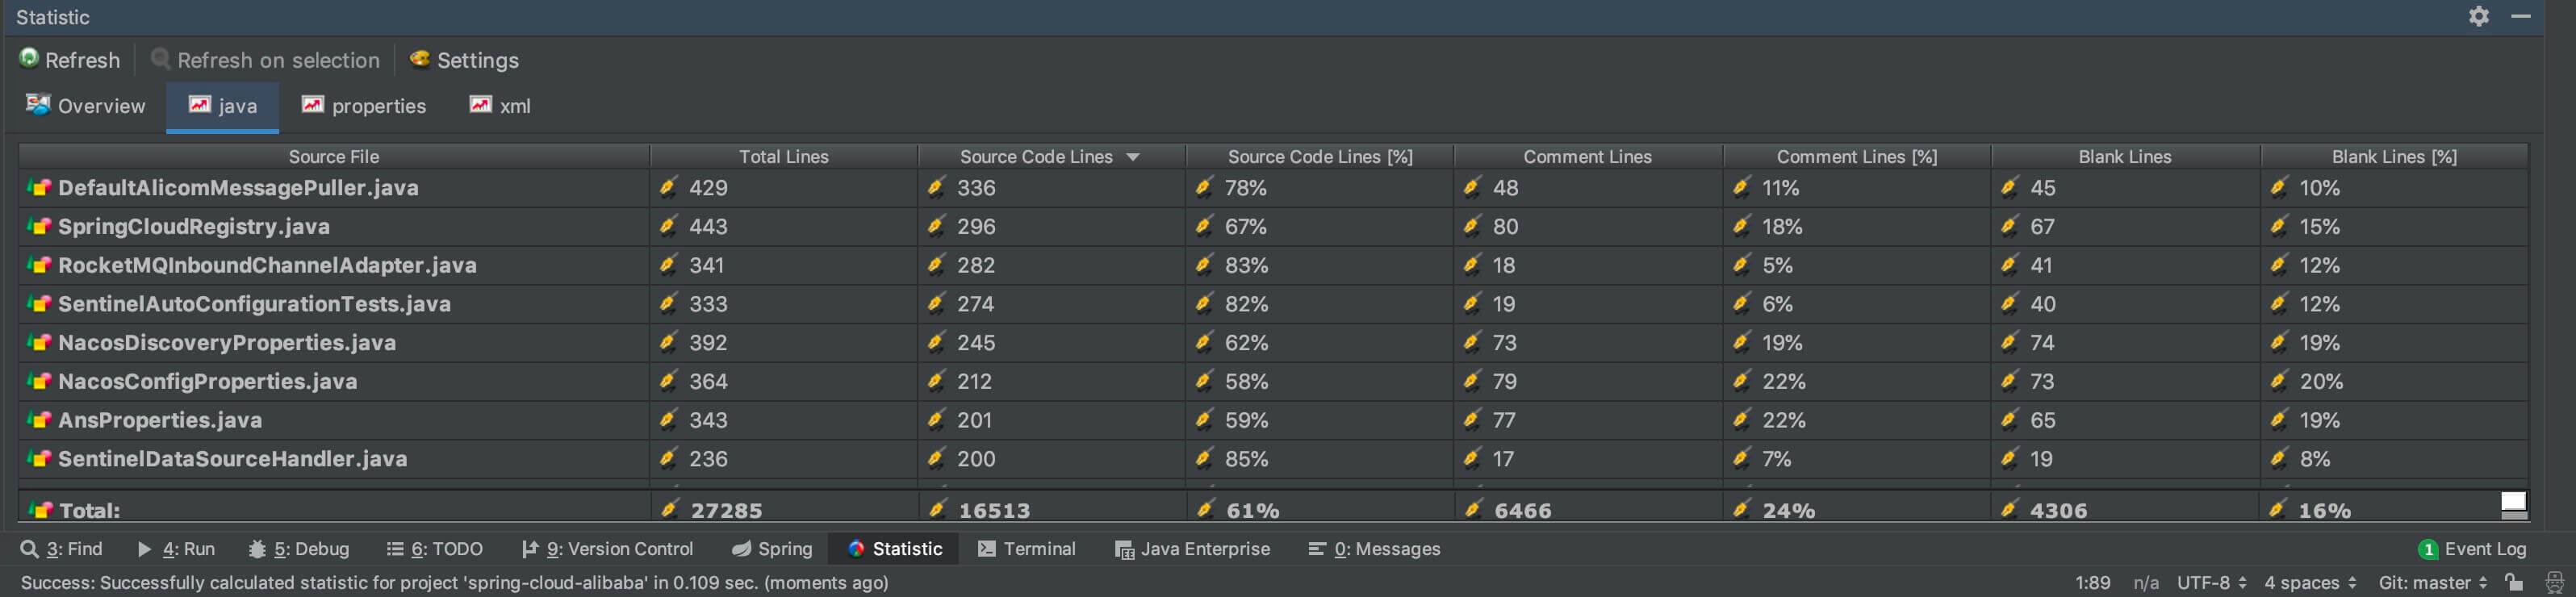Image resolution: width=2576 pixels, height=597 pixels.
Task: Open the Event Log notification badge
Action: point(2427,549)
